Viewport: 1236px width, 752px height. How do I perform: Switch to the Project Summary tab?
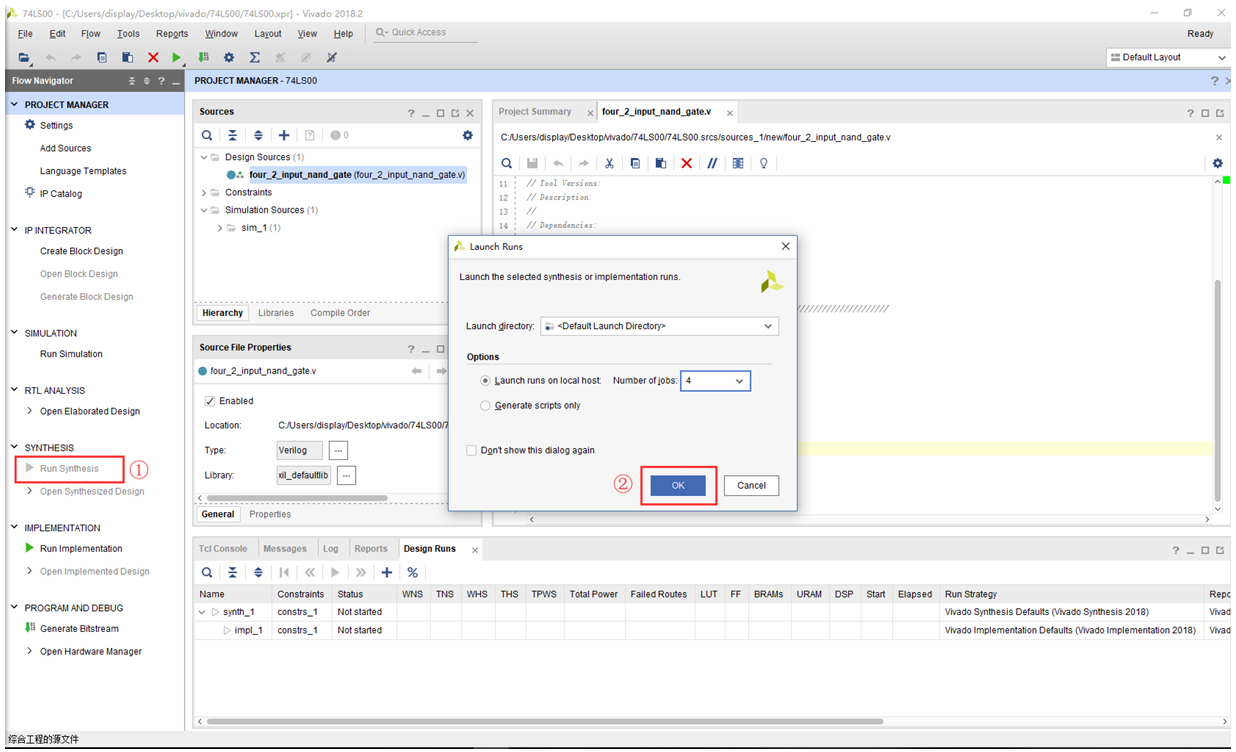tap(535, 112)
